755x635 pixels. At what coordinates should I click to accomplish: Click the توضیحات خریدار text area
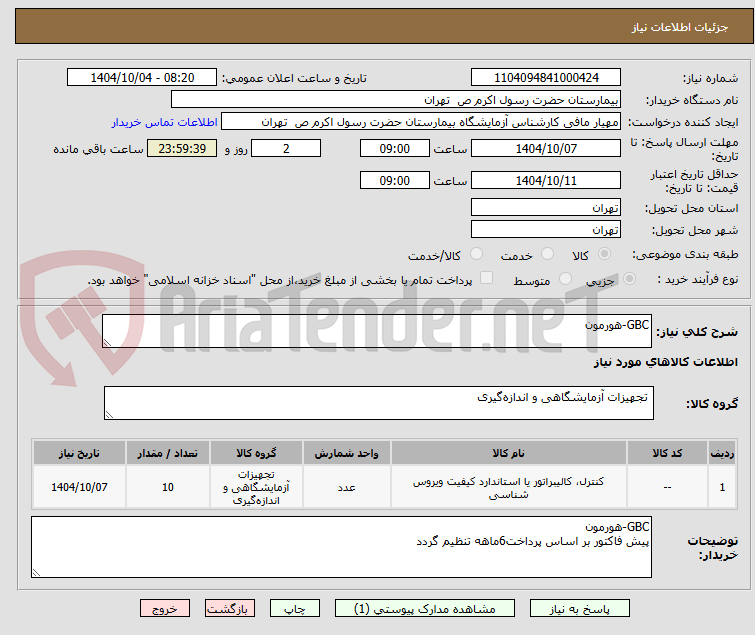[x=341, y=547]
